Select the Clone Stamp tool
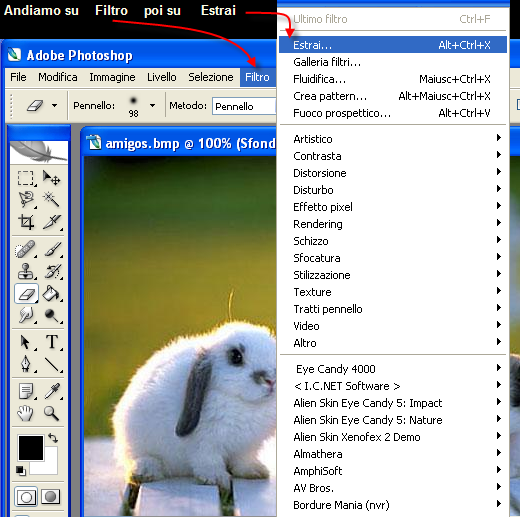This screenshot has width=520, height=517. (26, 271)
